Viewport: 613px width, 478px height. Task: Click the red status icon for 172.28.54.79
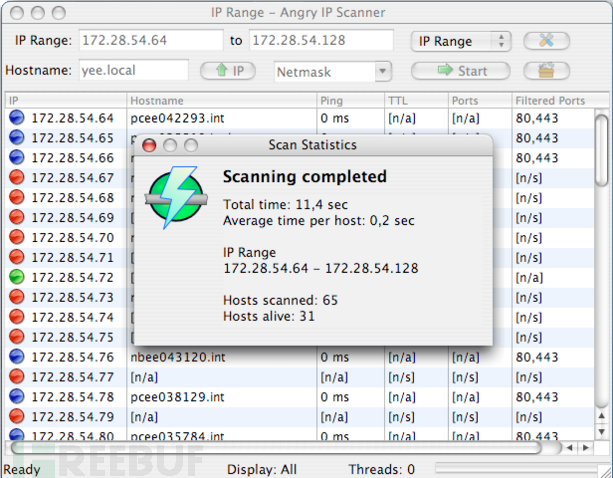(x=16, y=416)
